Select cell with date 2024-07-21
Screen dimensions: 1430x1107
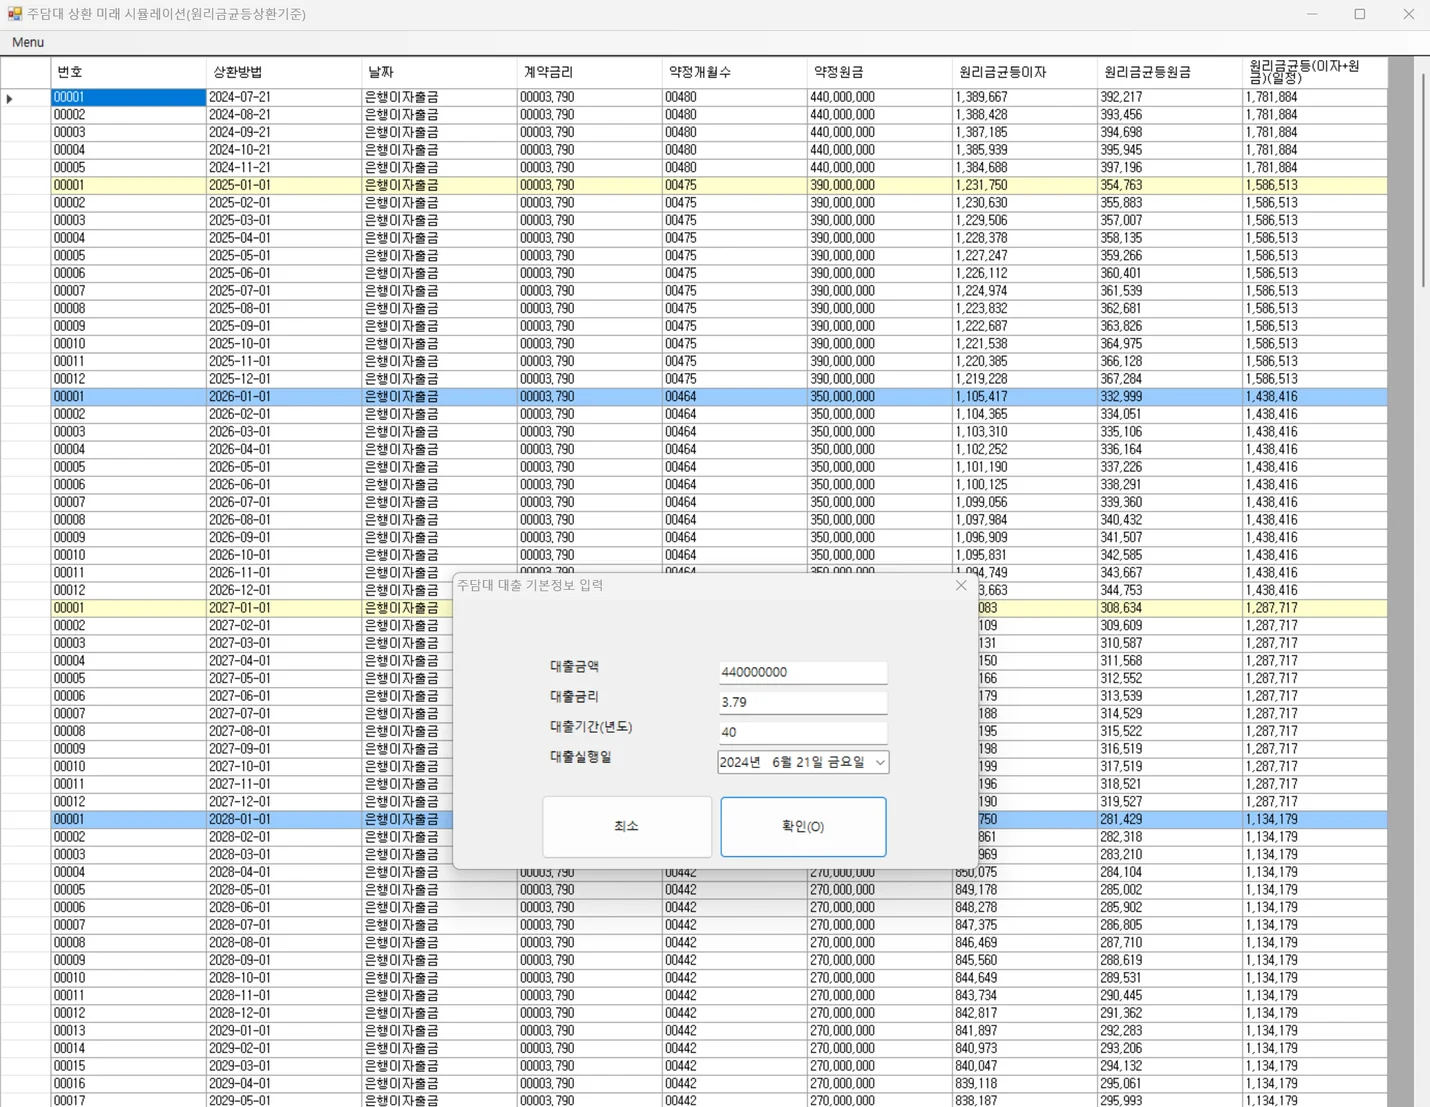click(284, 97)
